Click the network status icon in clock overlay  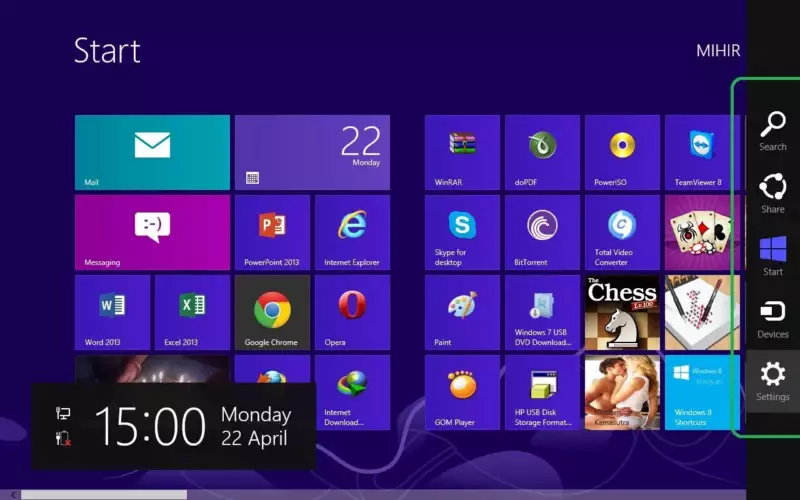click(63, 413)
